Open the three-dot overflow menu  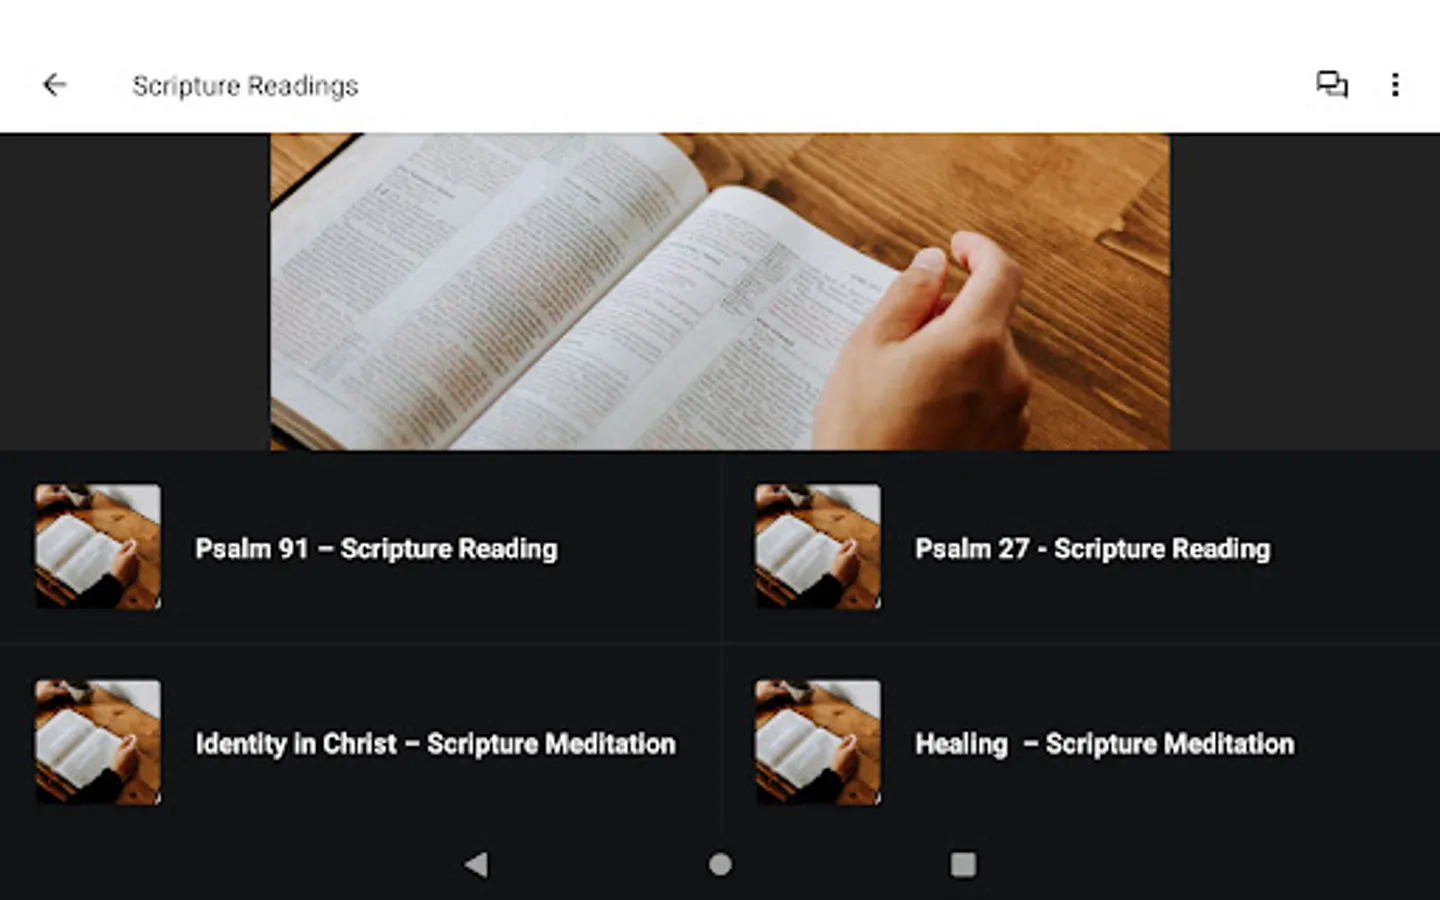click(x=1395, y=85)
